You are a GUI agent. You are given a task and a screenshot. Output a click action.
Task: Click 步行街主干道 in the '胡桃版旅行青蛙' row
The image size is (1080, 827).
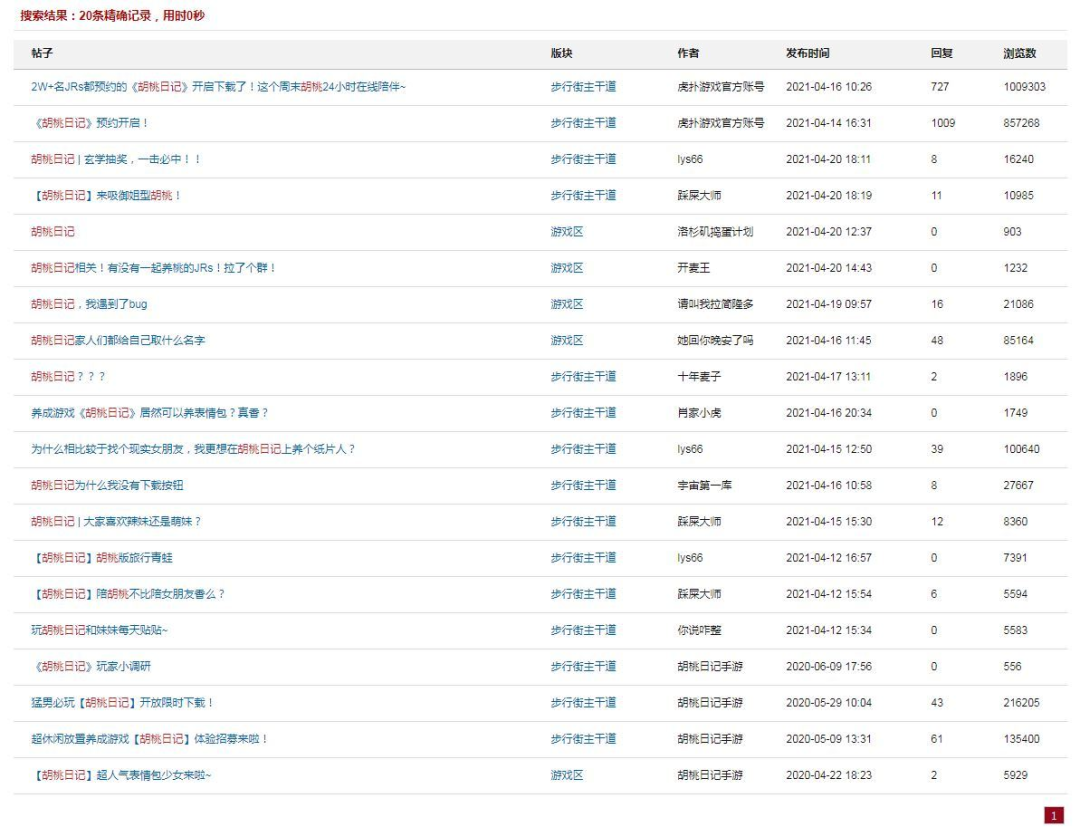[x=583, y=558]
